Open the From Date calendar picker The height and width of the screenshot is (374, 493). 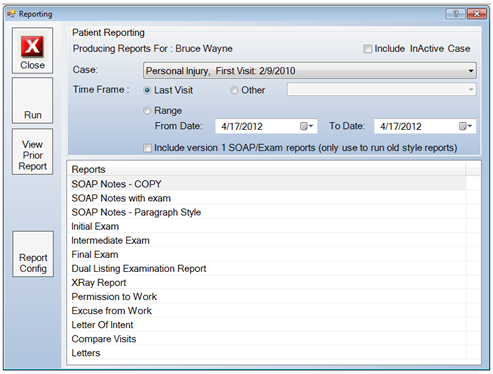(307, 126)
